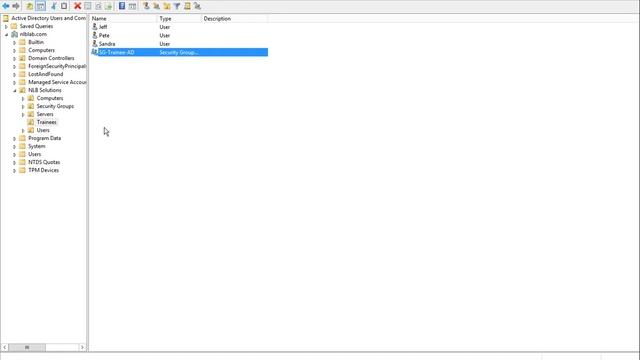This screenshot has width=640, height=360.
Task: Click the Export List toolbar icon
Action: [108, 6]
